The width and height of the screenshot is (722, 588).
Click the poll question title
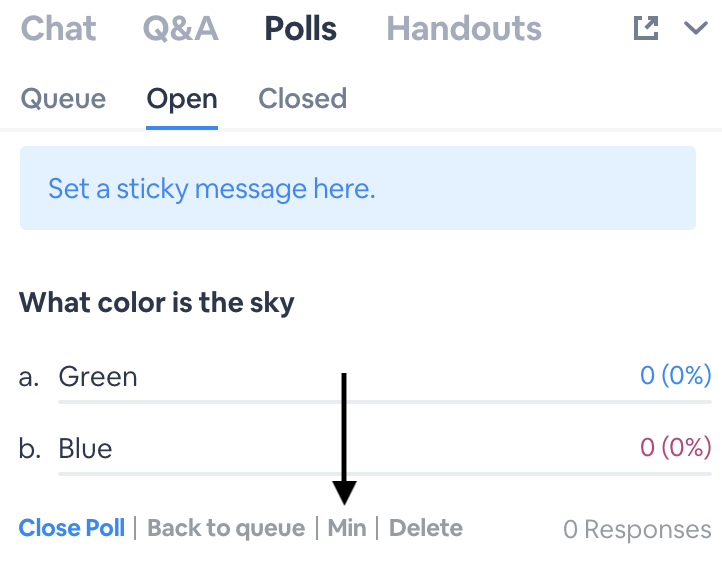(x=157, y=302)
